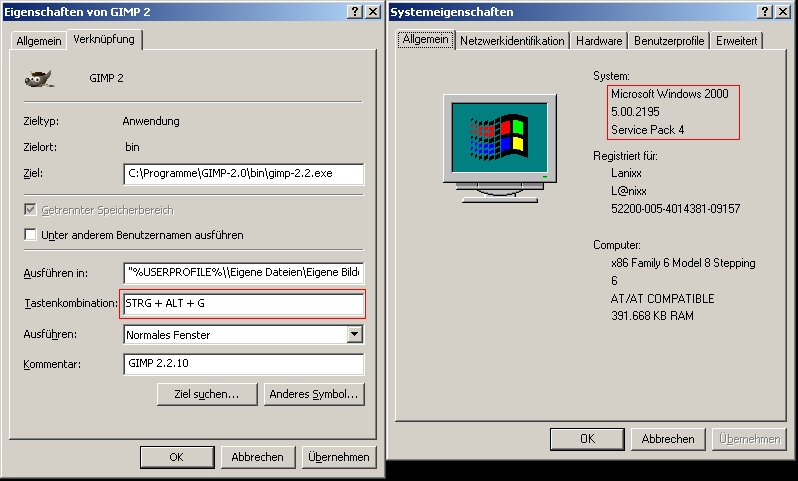This screenshot has height=481, width=798.
Task: Enable Unter anderem Benutzernamen ausführen checkbox
Action: 30,235
